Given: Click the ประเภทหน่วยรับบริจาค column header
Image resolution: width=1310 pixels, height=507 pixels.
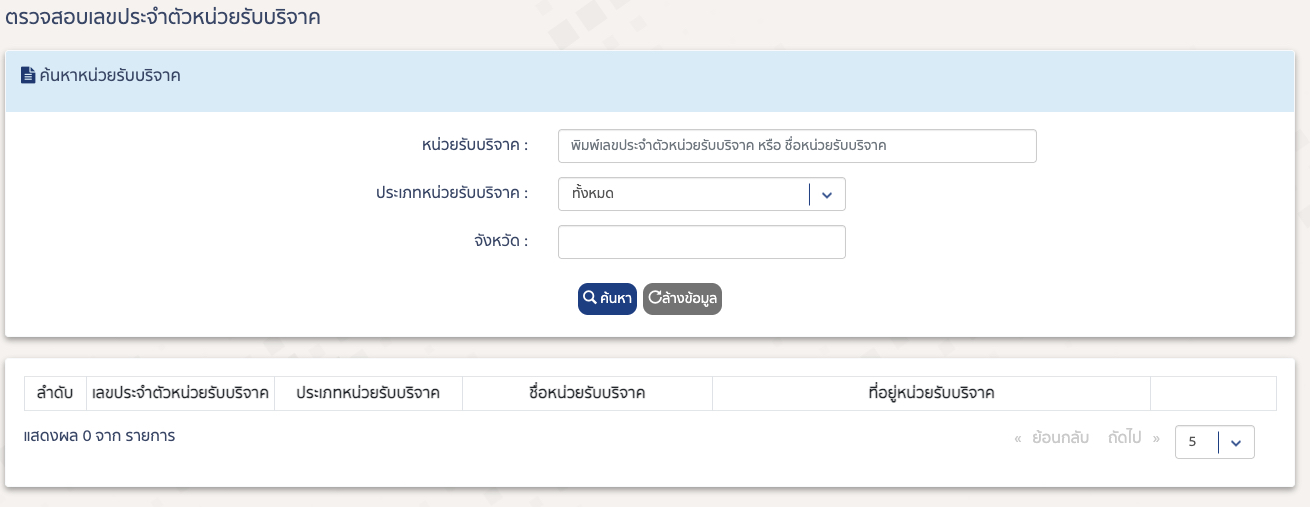Looking at the screenshot, I should pyautogui.click(x=369, y=393).
